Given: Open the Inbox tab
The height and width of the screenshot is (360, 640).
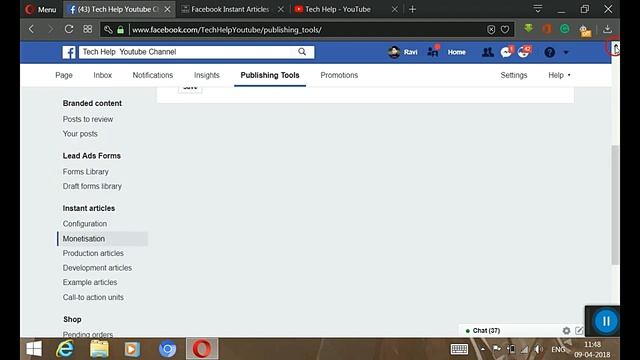Looking at the screenshot, I should coord(102,75).
